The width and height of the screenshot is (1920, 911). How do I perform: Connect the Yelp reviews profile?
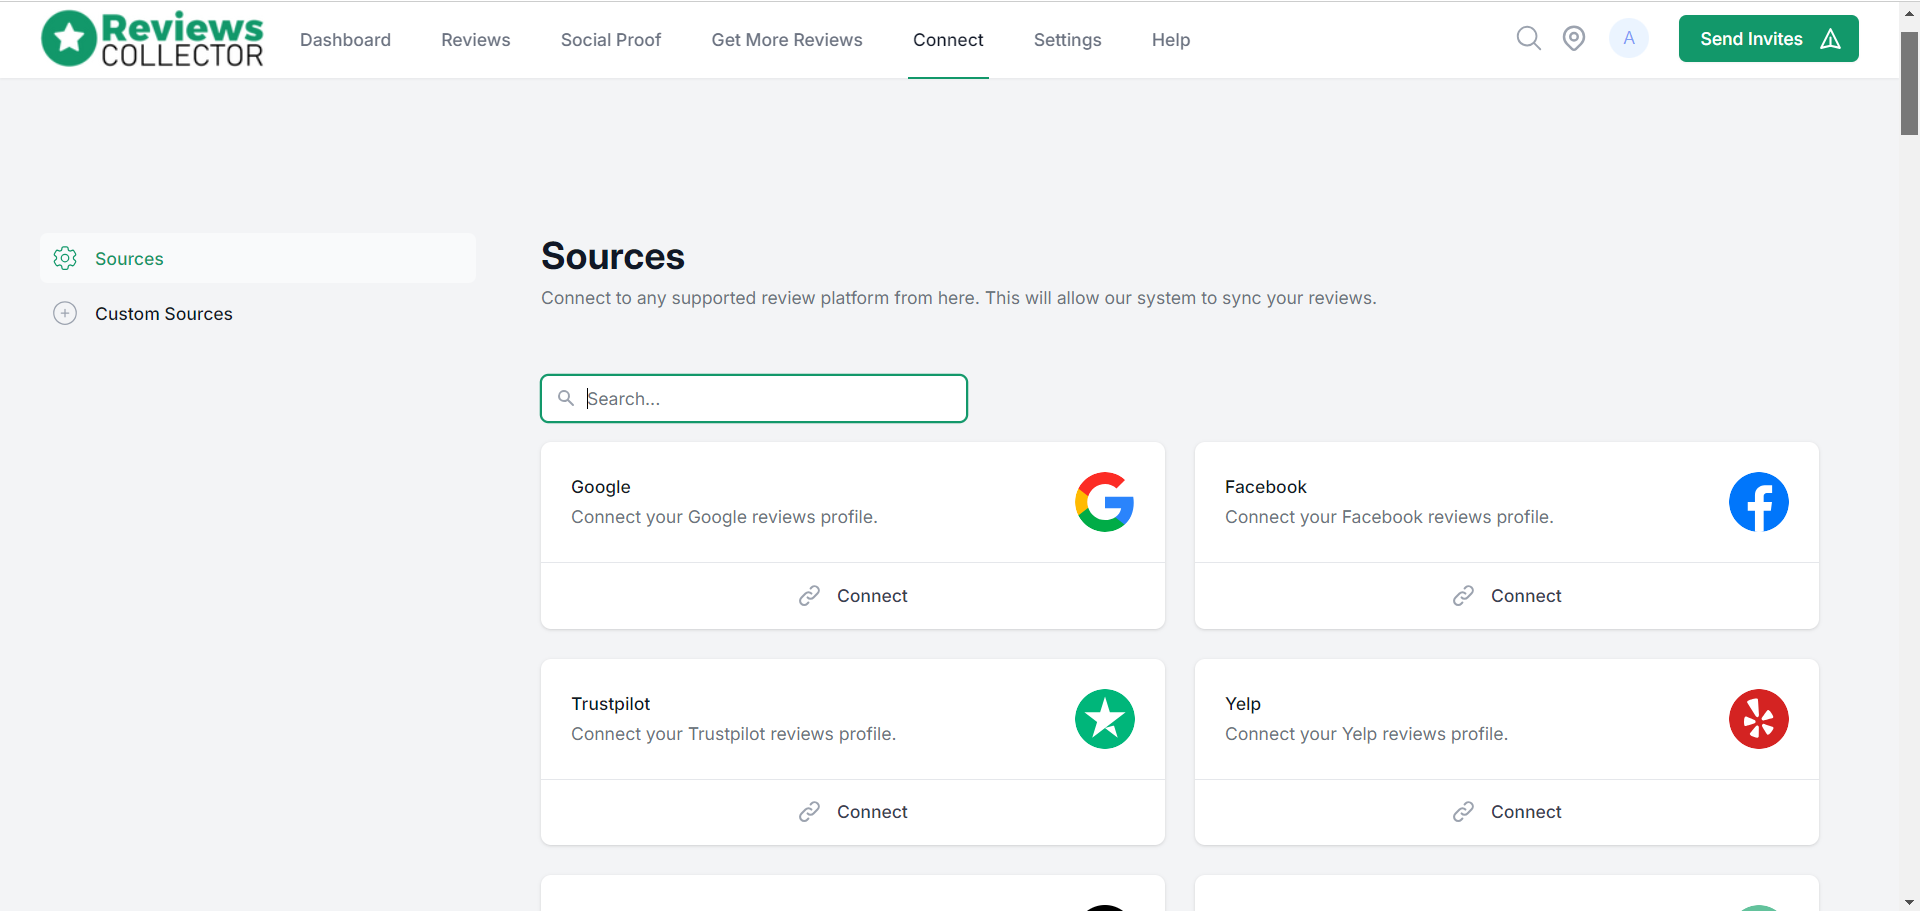tap(1507, 812)
